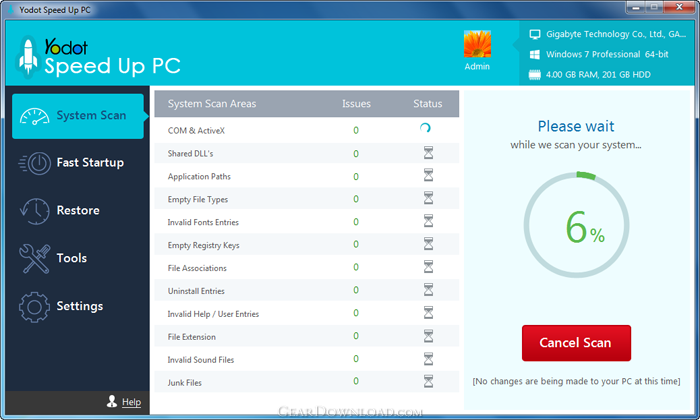Click the hourglass icon for Uninstall Entries
Viewport: 700px width, 420px height.
coord(428,290)
